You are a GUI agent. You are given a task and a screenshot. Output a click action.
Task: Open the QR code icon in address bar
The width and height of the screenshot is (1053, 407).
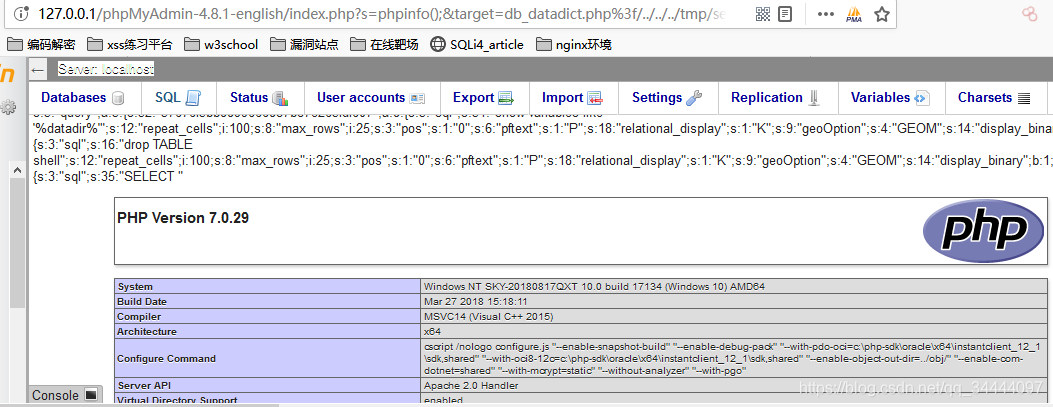pos(764,14)
